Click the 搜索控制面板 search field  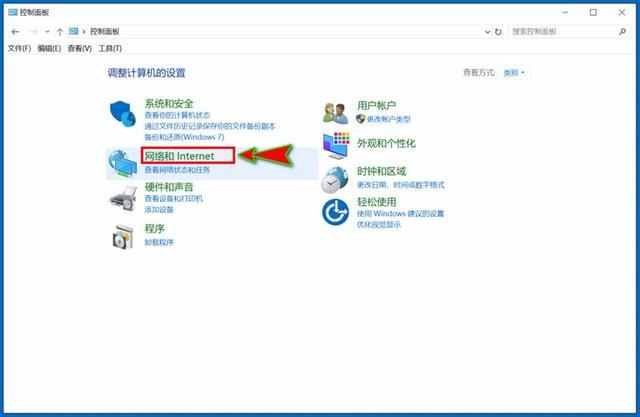(x=565, y=32)
